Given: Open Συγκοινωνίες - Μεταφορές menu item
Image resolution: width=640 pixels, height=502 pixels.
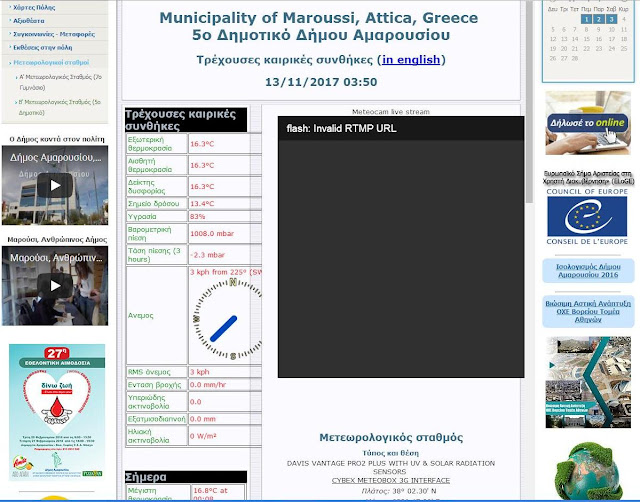Looking at the screenshot, I should [x=54, y=34].
